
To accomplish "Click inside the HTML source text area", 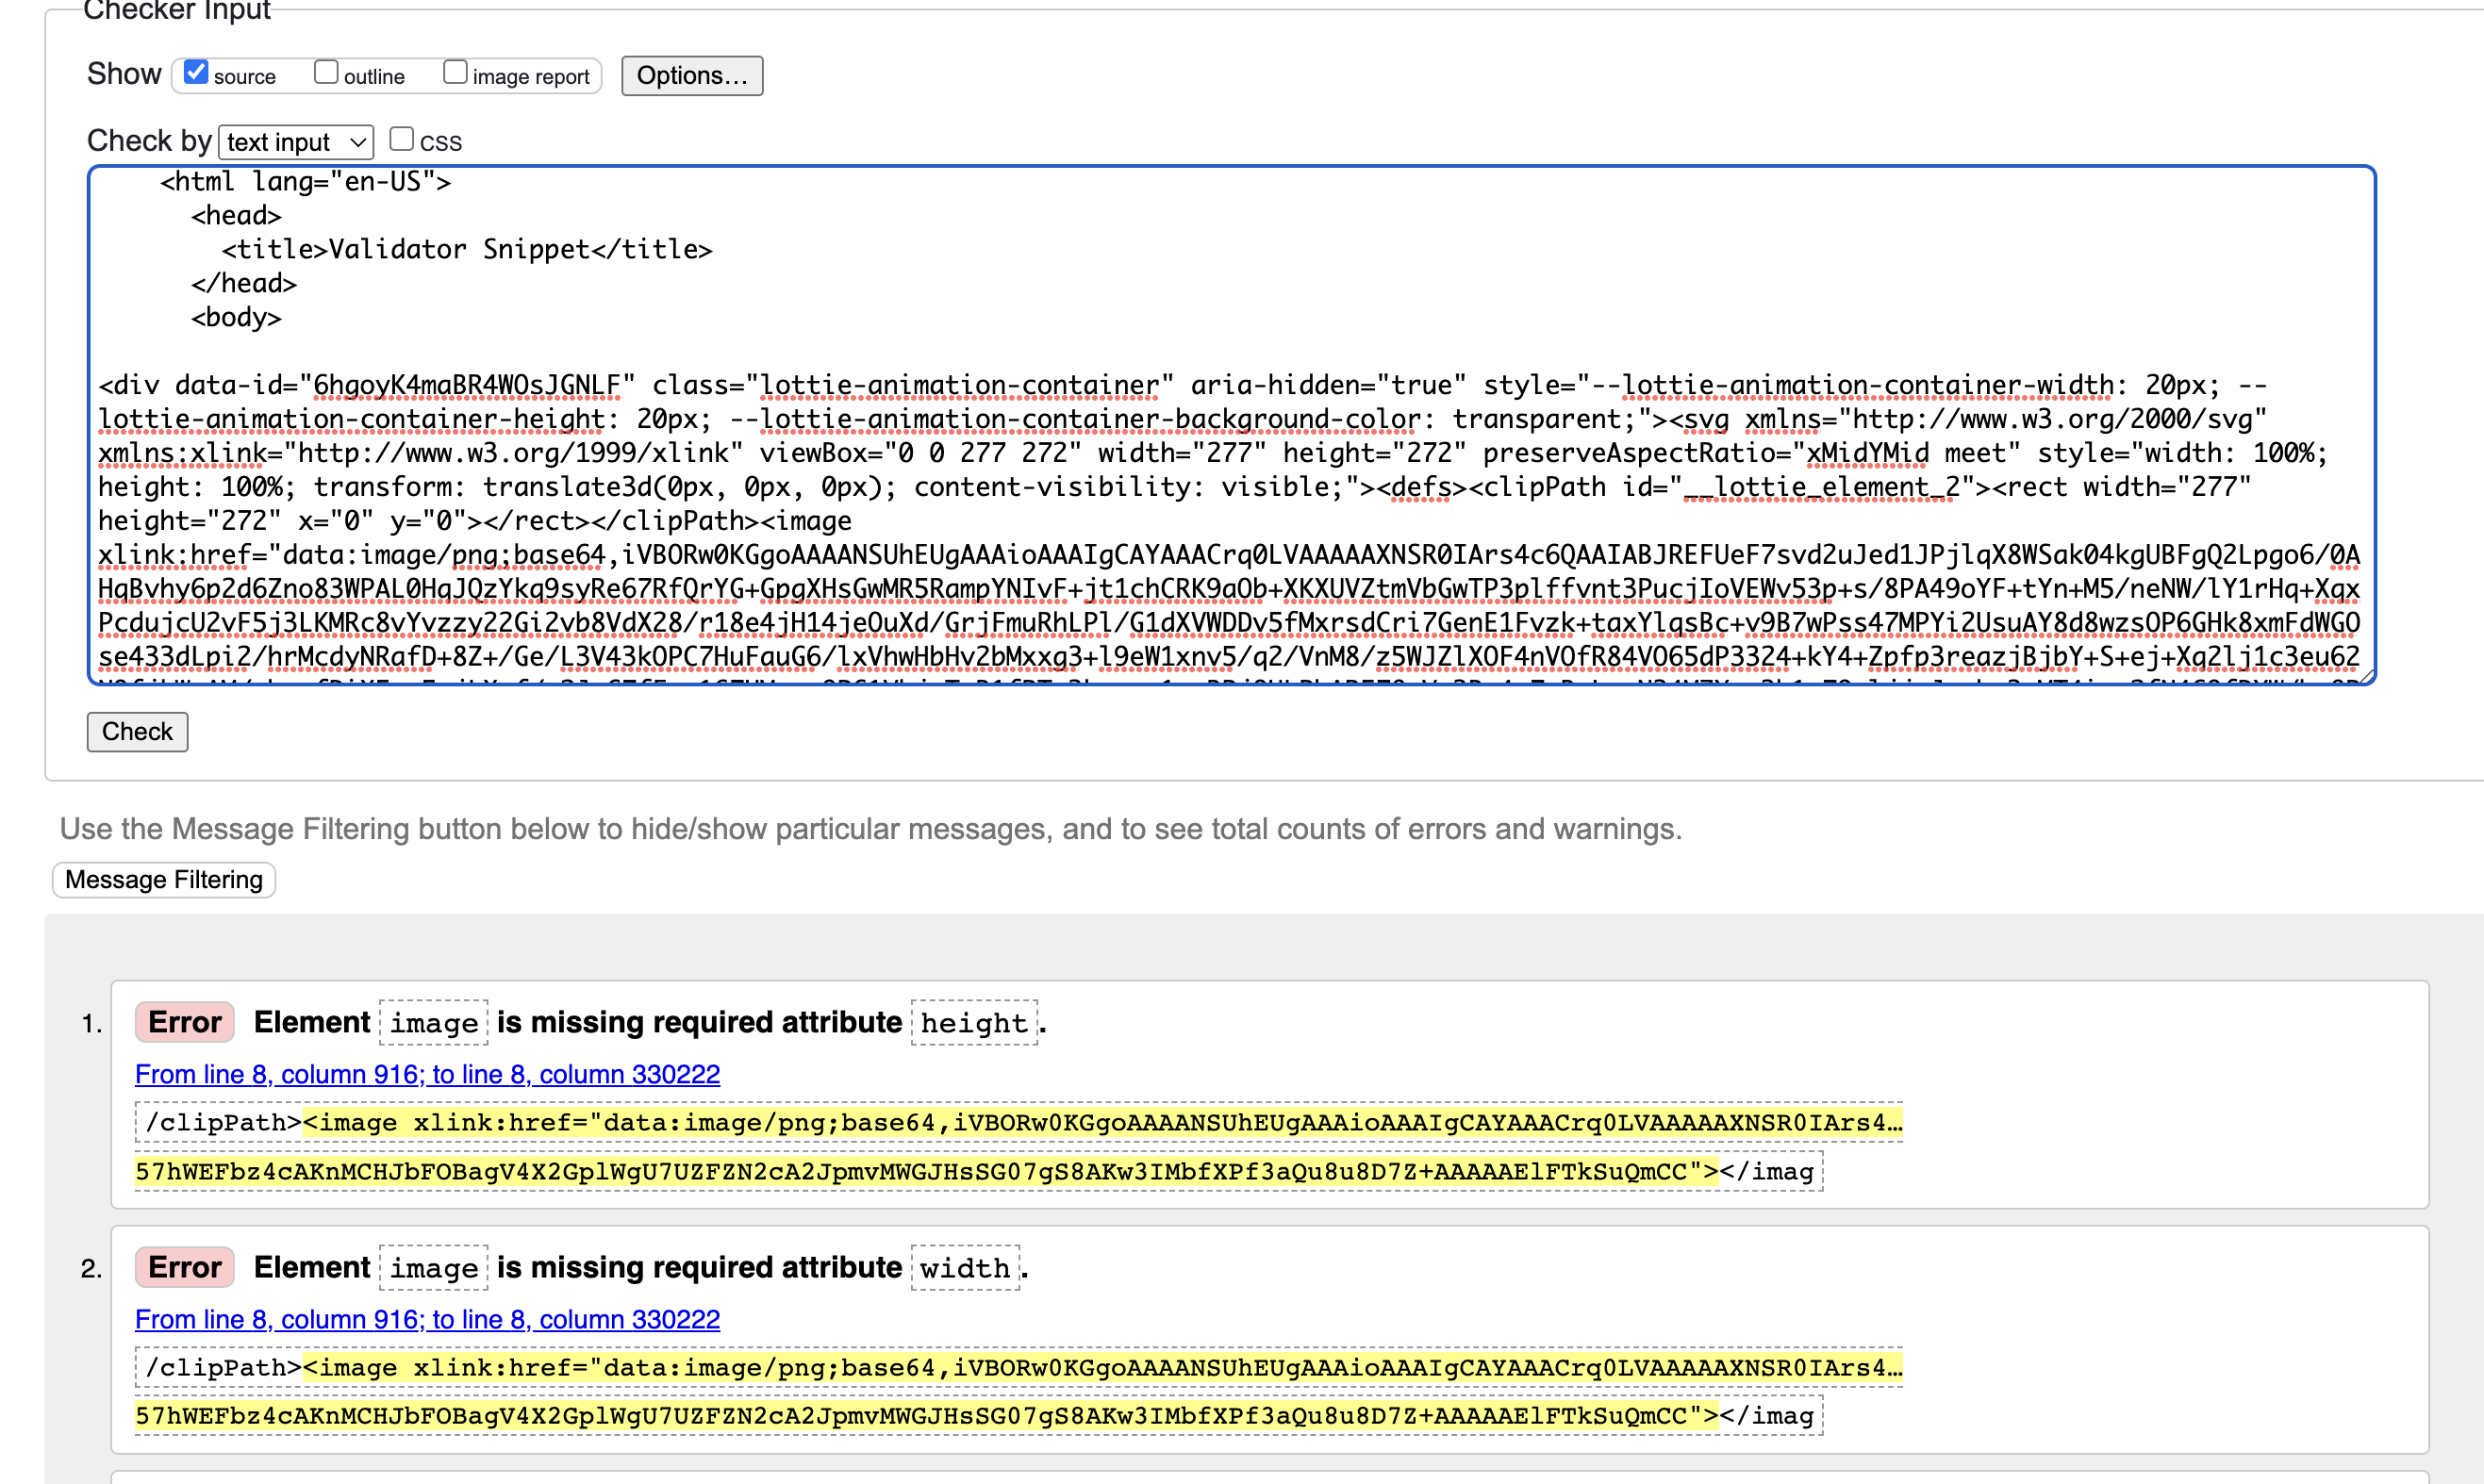I will click(x=1200, y=420).
